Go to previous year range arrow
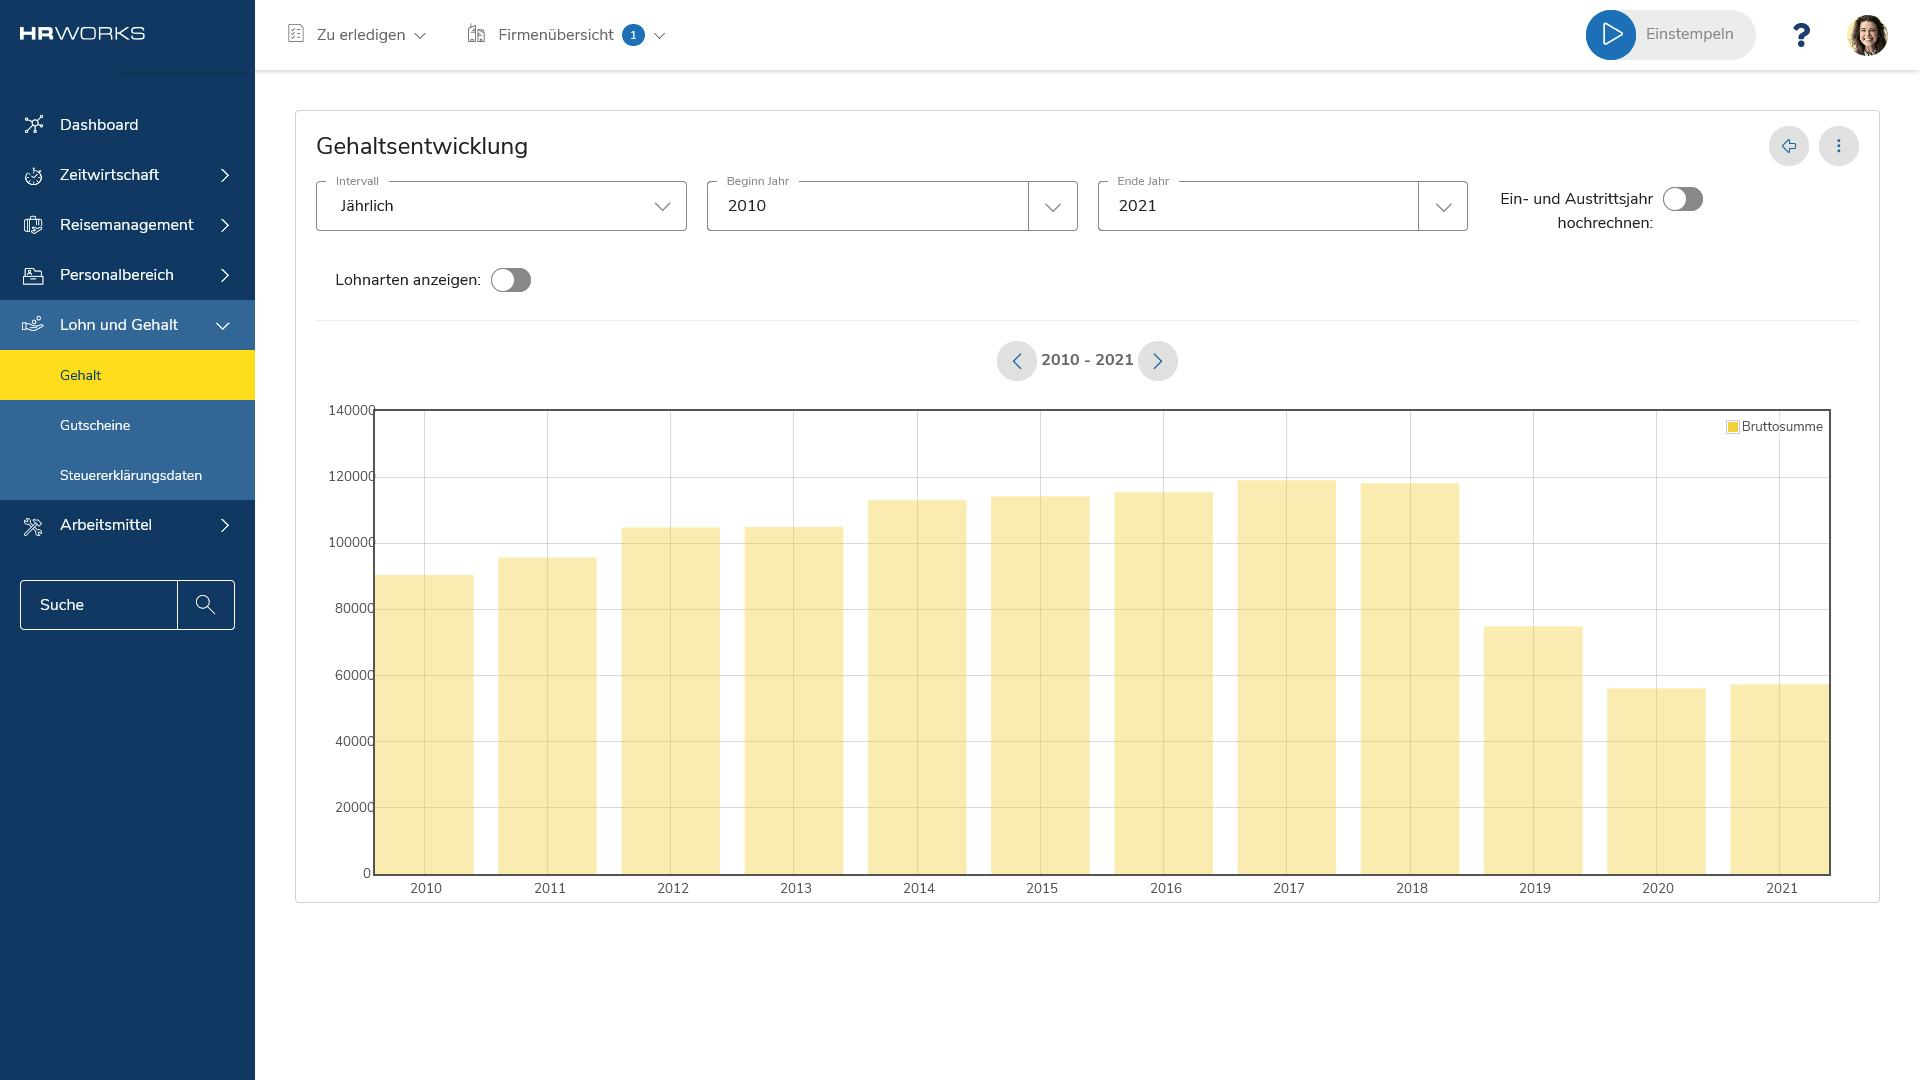Viewport: 1920px width, 1080px height. [1016, 361]
